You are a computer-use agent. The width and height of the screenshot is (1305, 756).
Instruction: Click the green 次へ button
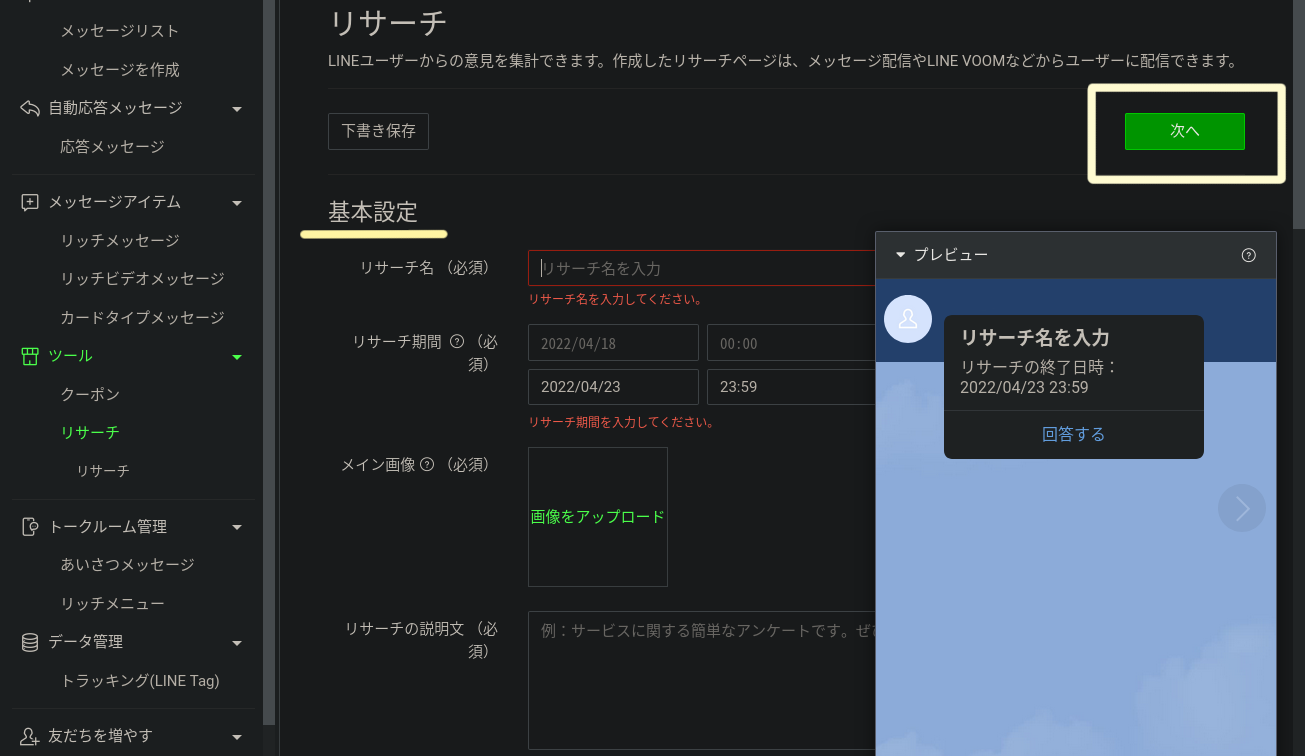pos(1185,131)
